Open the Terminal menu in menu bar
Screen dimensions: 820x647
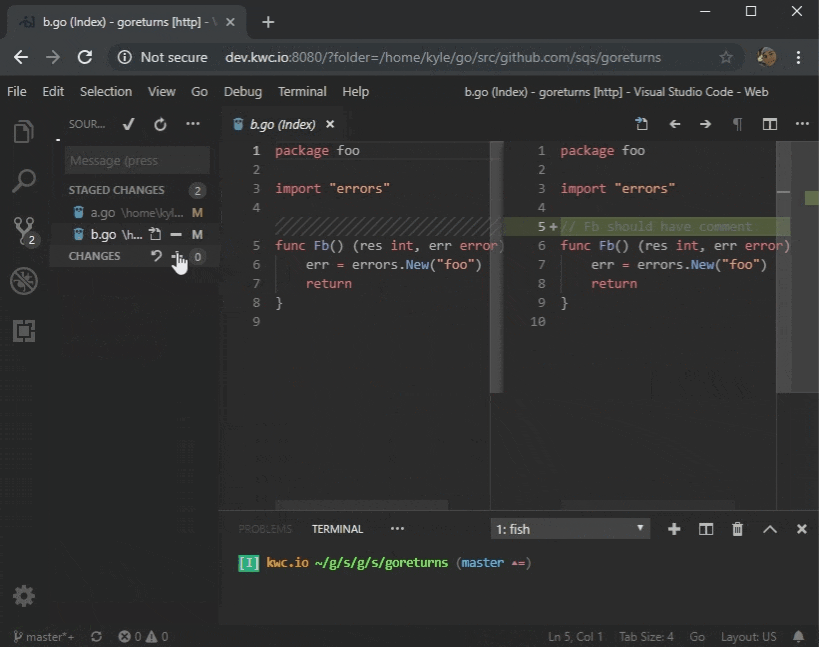click(302, 91)
